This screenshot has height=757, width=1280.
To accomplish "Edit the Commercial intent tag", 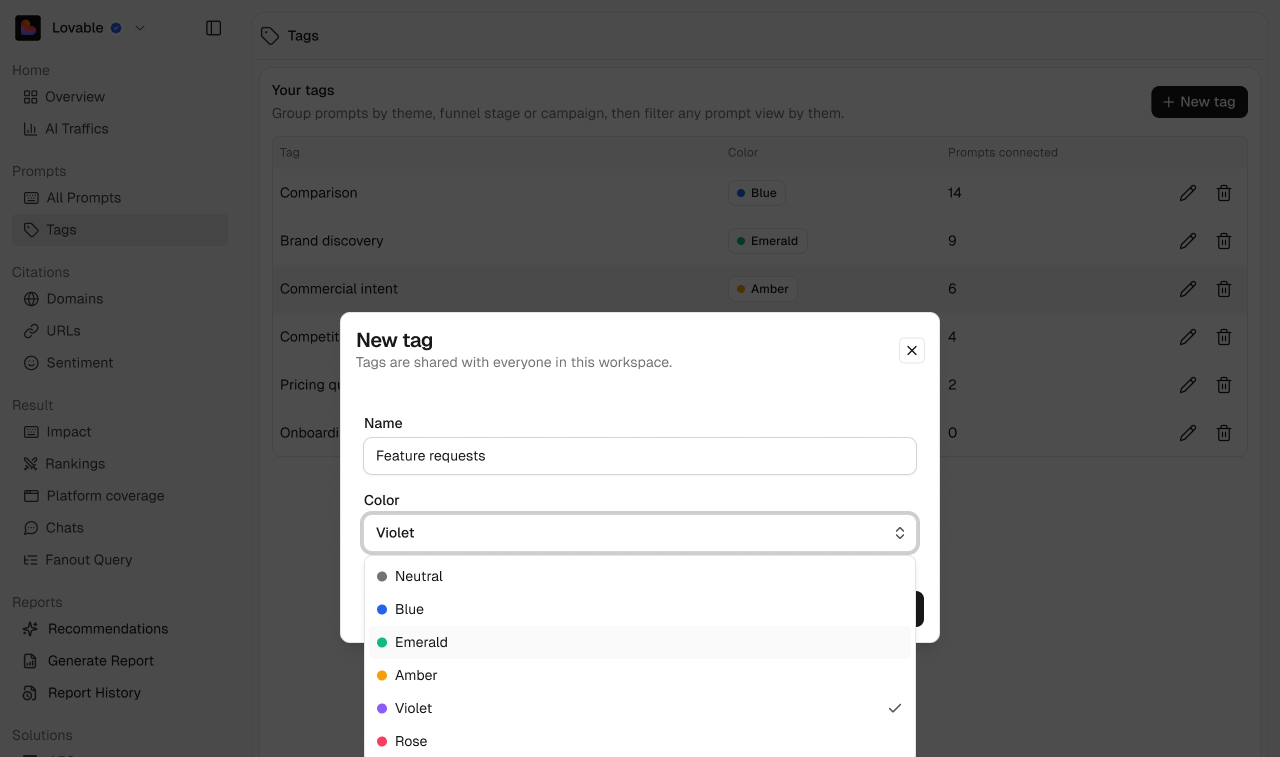I will click(x=1188, y=289).
